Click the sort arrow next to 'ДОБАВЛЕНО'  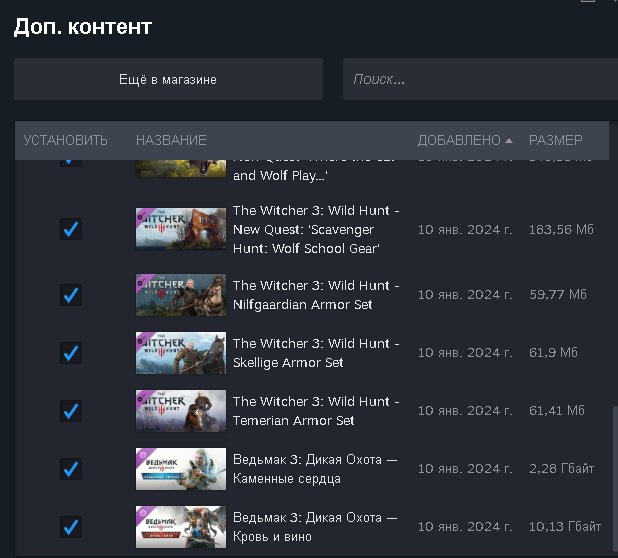click(509, 141)
